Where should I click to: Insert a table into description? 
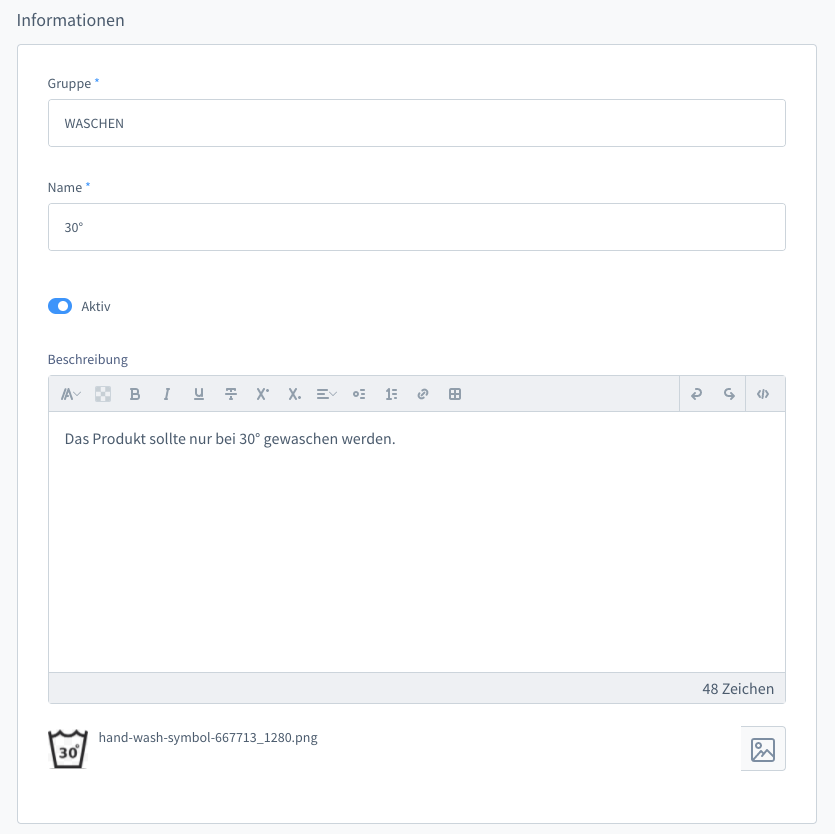[455, 394]
